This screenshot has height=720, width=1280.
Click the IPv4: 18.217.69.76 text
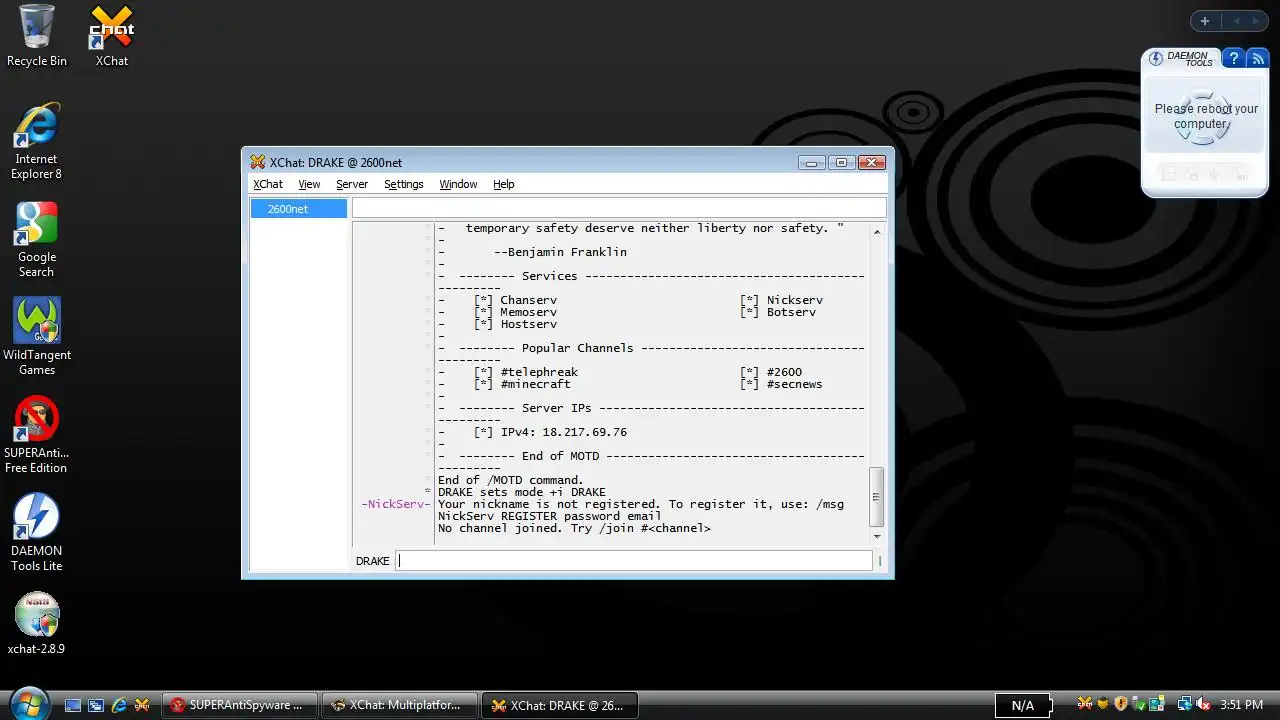tap(564, 432)
